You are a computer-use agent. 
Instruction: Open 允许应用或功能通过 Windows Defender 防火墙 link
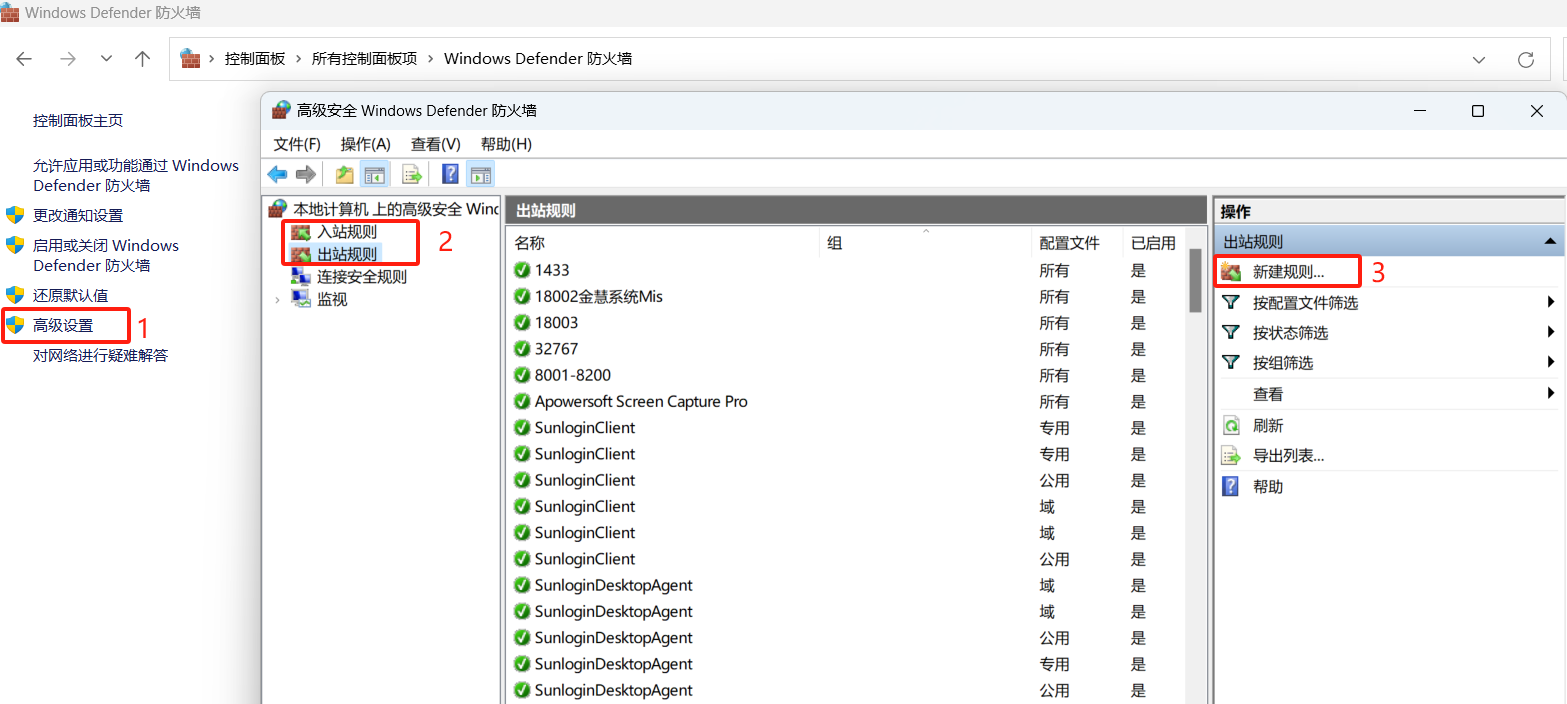pyautogui.click(x=136, y=175)
